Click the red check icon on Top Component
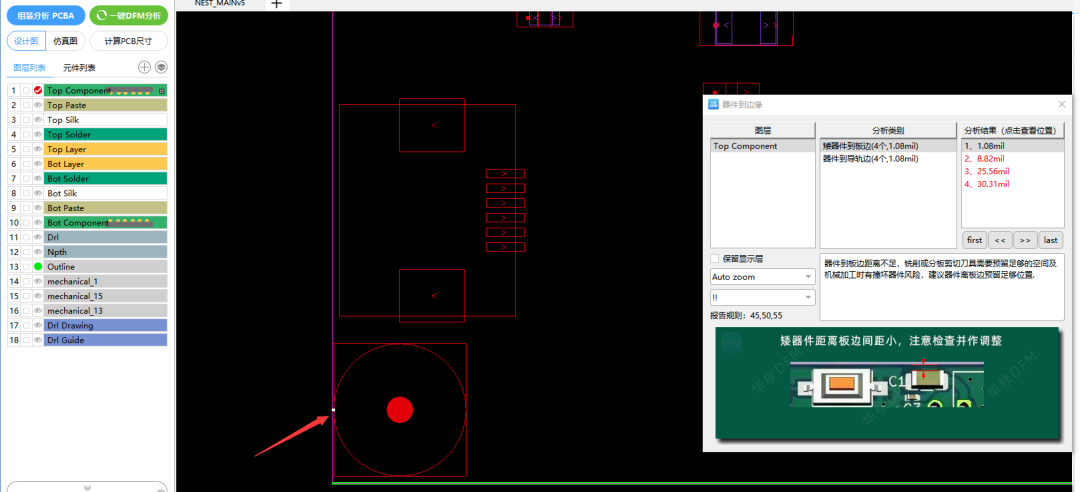The image size is (1080, 492). tap(38, 90)
